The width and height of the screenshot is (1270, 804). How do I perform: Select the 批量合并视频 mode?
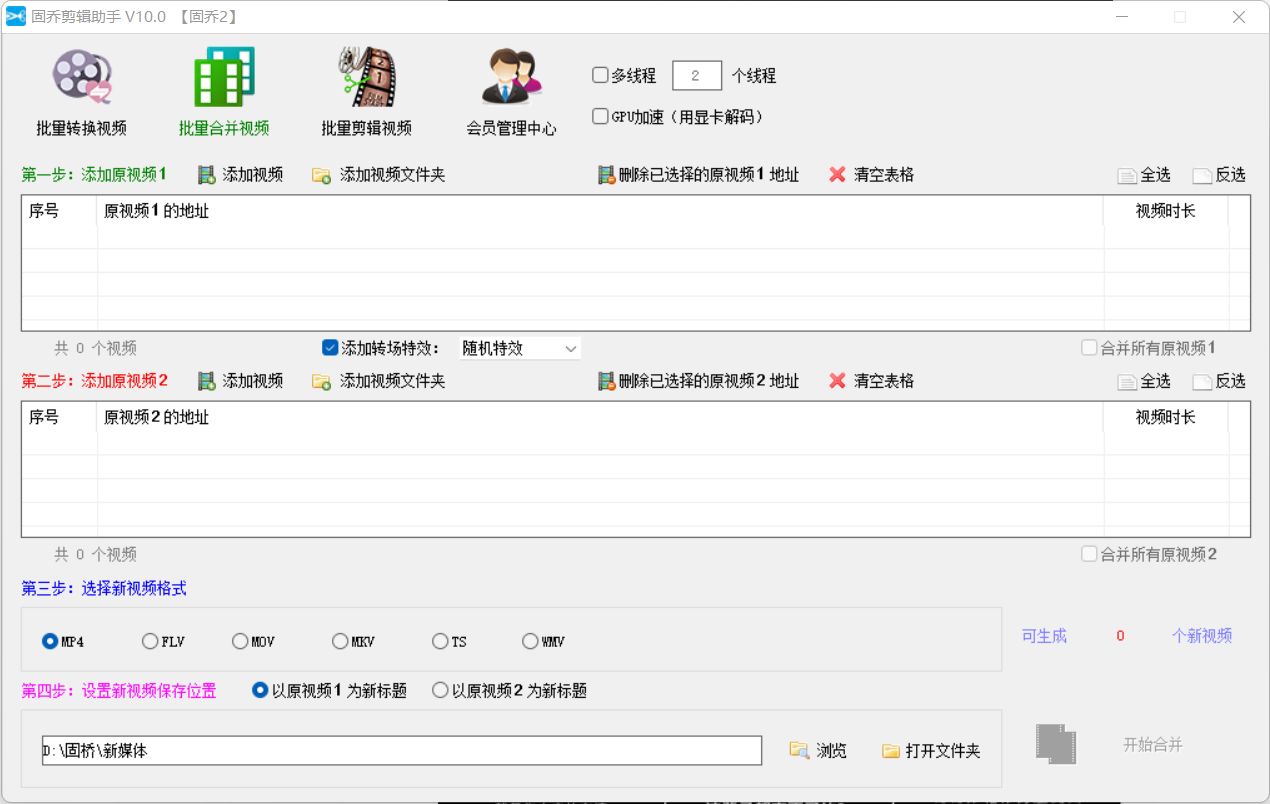pyautogui.click(x=224, y=92)
